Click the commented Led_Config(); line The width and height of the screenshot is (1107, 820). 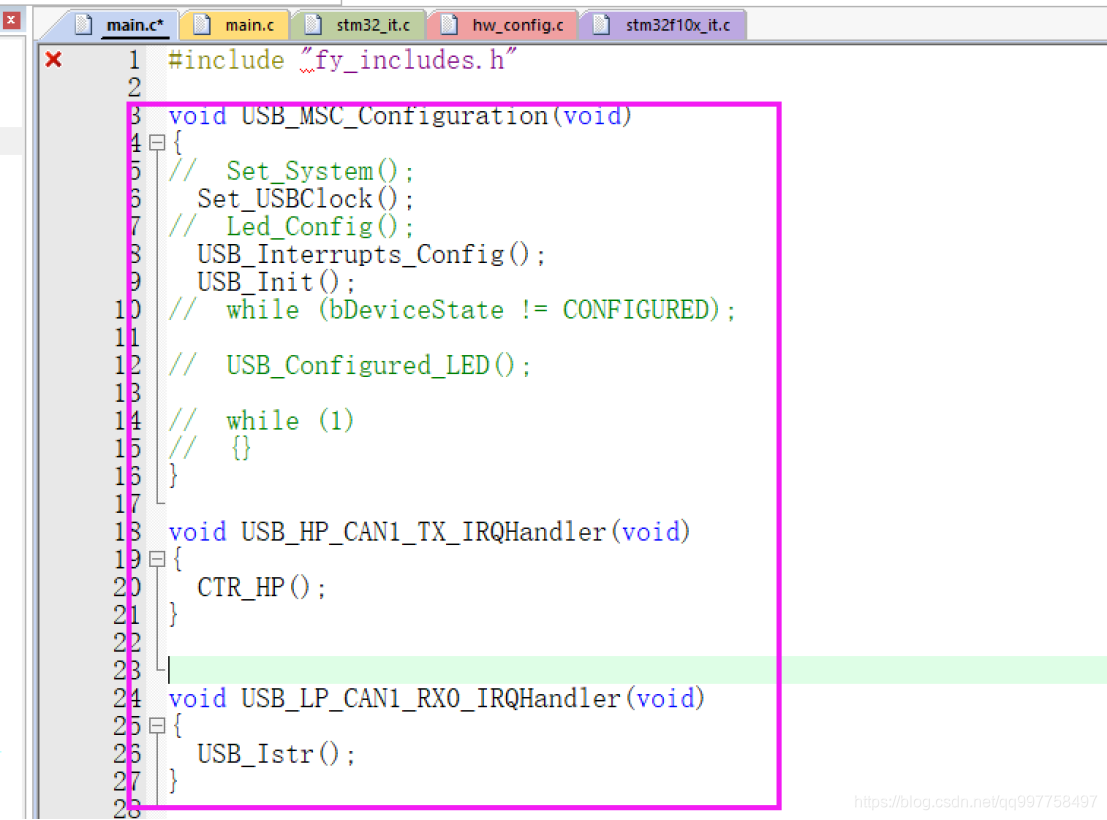pos(291,227)
